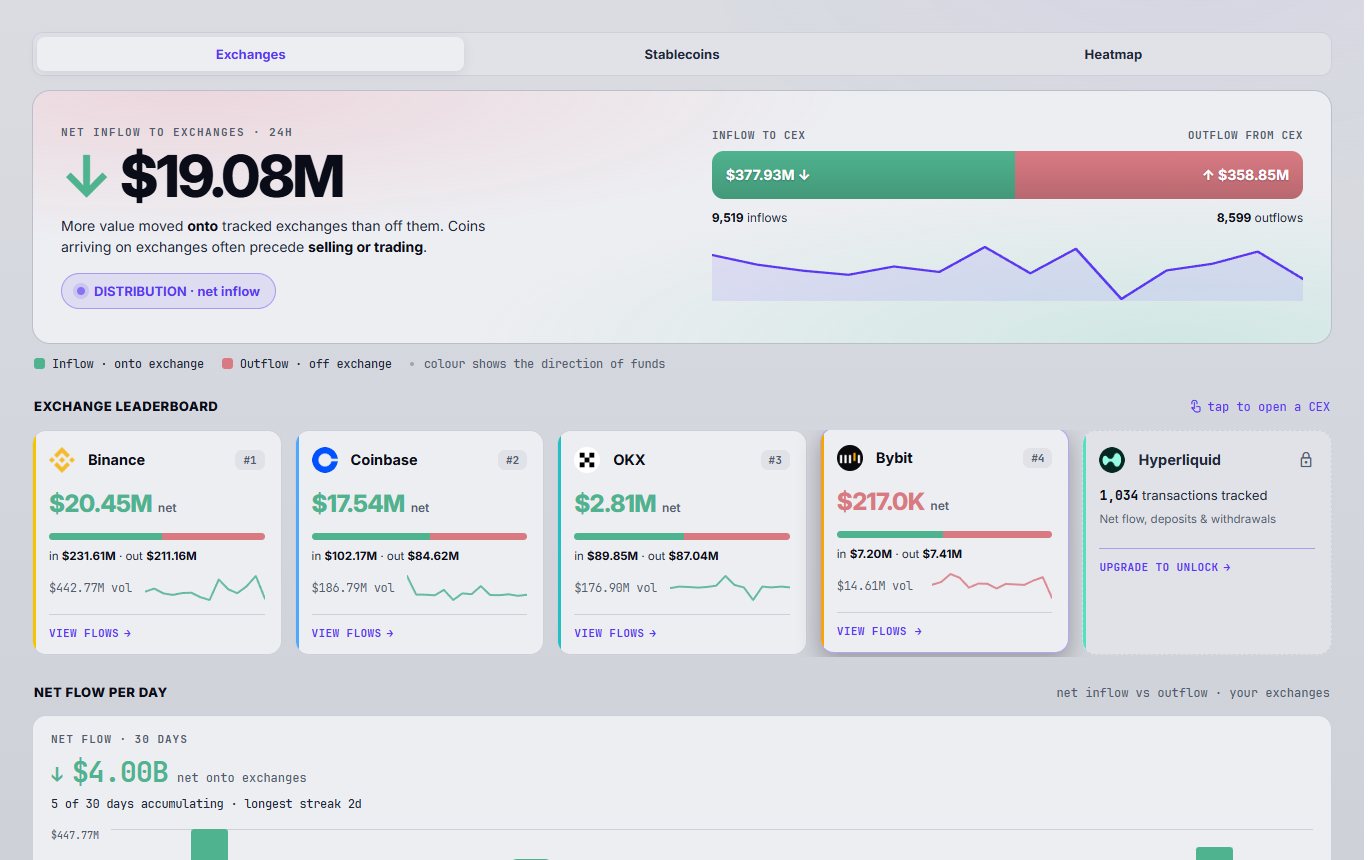Click the $14.61M vol text on Bybit
This screenshot has width=1368, height=860.
[x=875, y=586]
